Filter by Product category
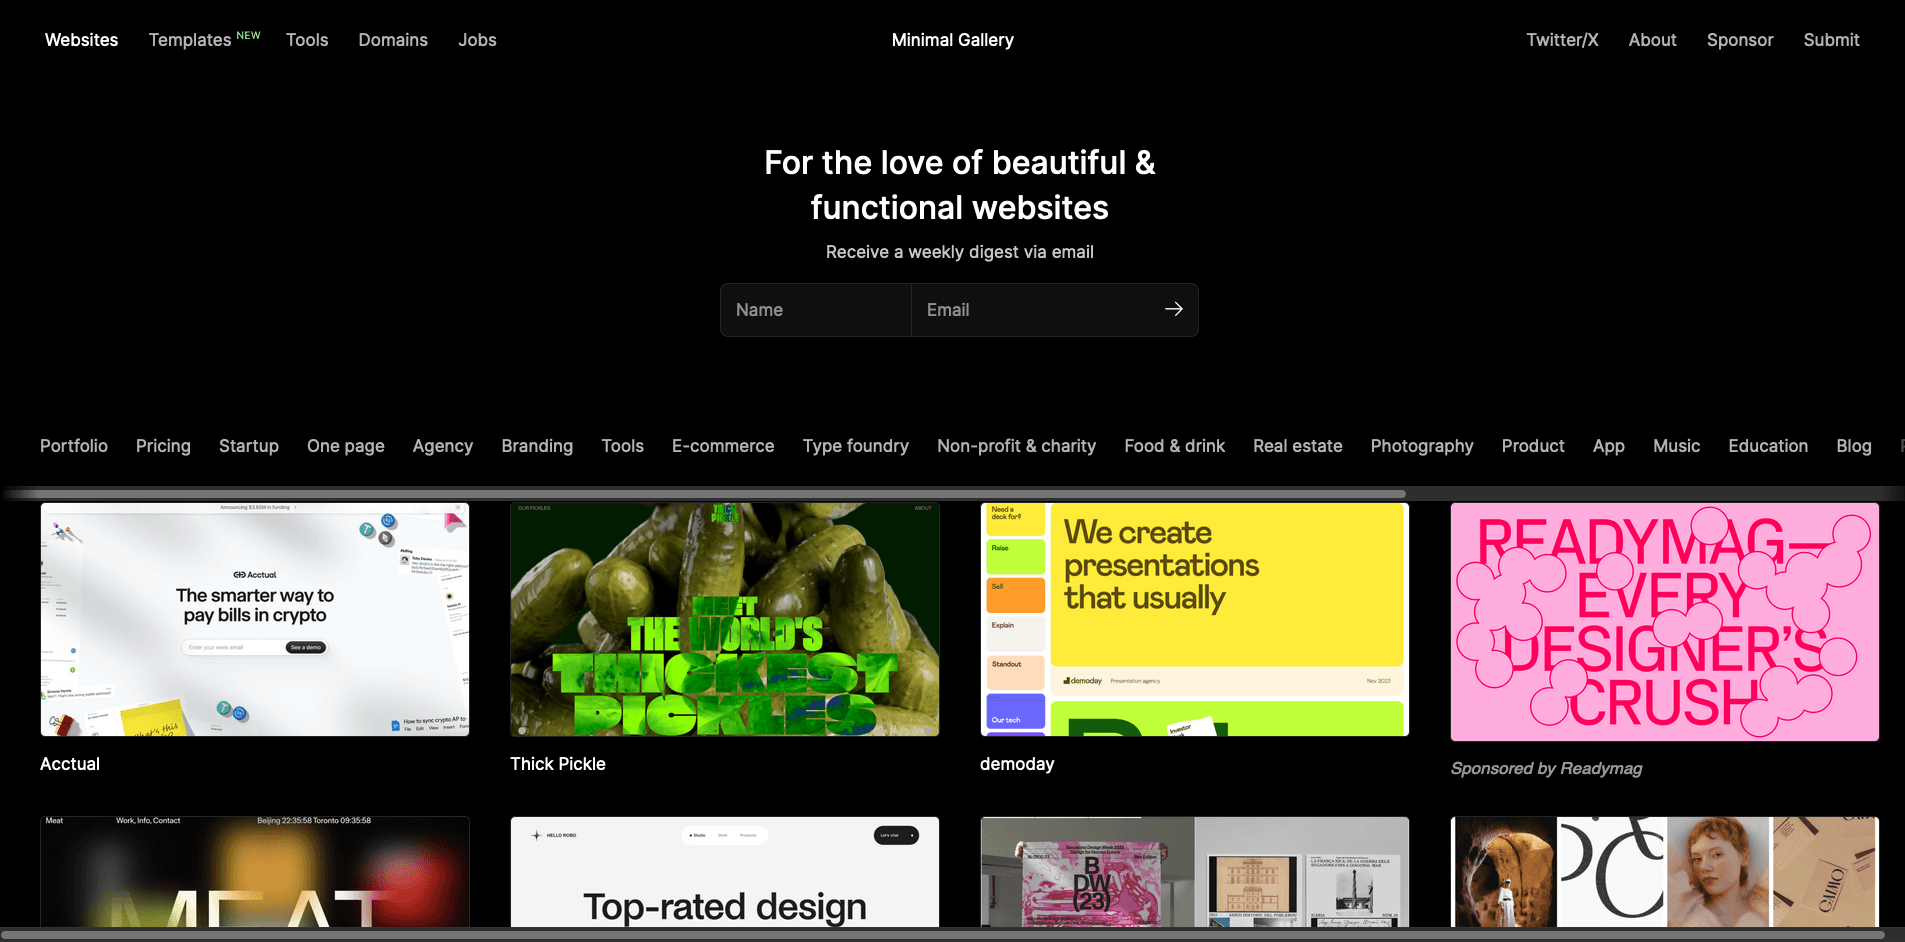The width and height of the screenshot is (1905, 942). (x=1533, y=446)
